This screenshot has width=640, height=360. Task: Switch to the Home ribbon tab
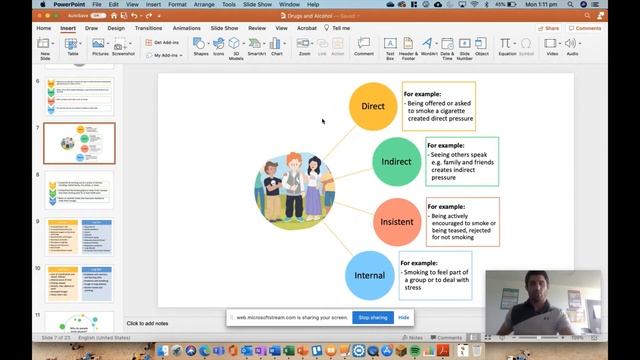click(44, 28)
